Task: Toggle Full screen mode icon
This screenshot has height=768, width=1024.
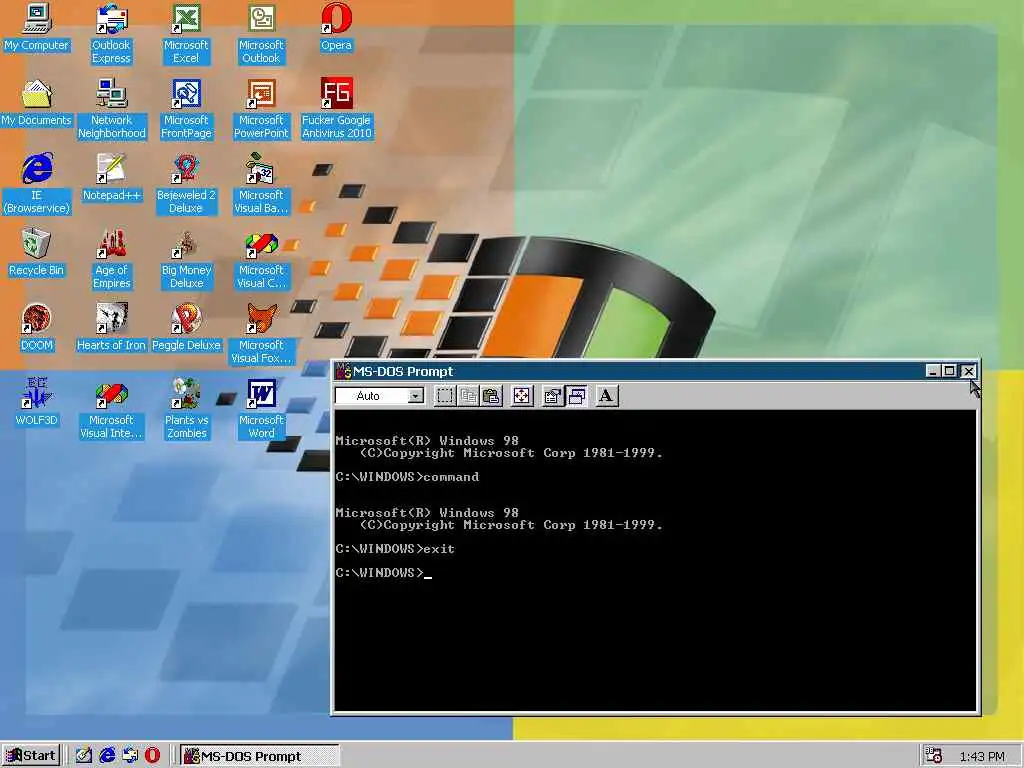Action: tap(522, 396)
